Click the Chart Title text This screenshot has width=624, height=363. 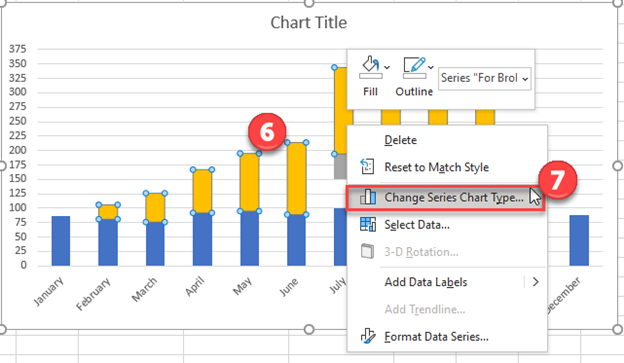[x=308, y=23]
